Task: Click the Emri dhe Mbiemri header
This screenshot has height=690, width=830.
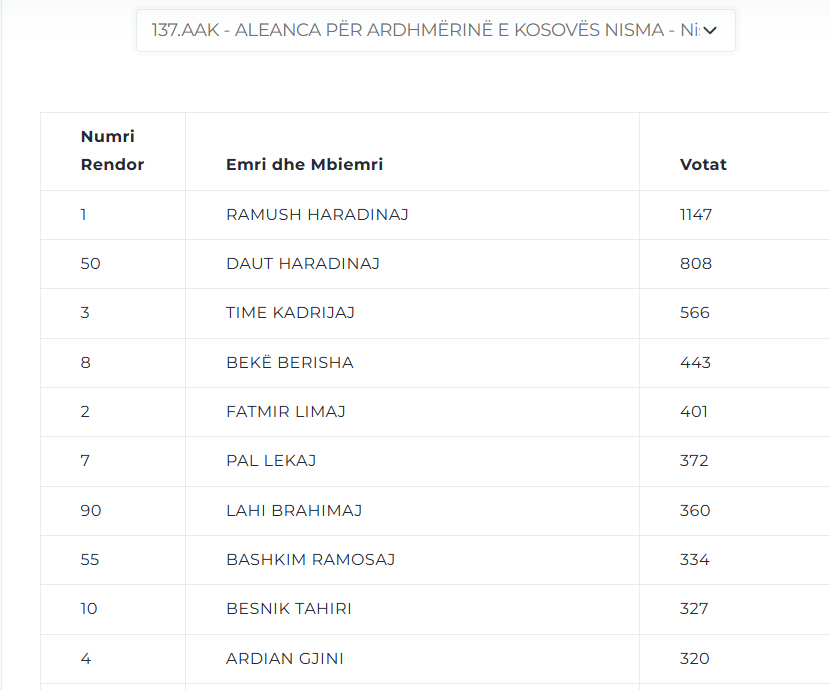Action: pyautogui.click(x=304, y=165)
